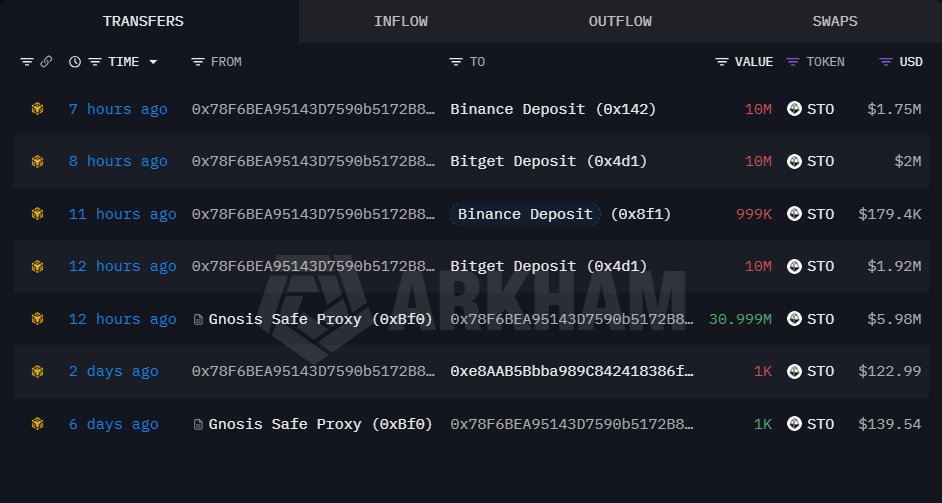Open Binance Deposit (0x8f1) entity
The image size is (942, 503).
pos(525,214)
